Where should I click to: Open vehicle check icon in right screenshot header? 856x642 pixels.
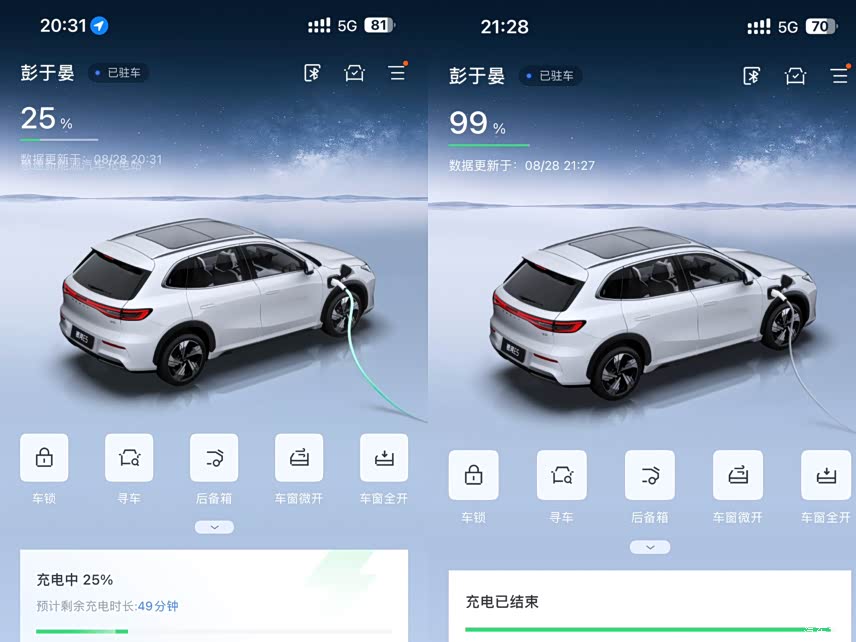[795, 76]
